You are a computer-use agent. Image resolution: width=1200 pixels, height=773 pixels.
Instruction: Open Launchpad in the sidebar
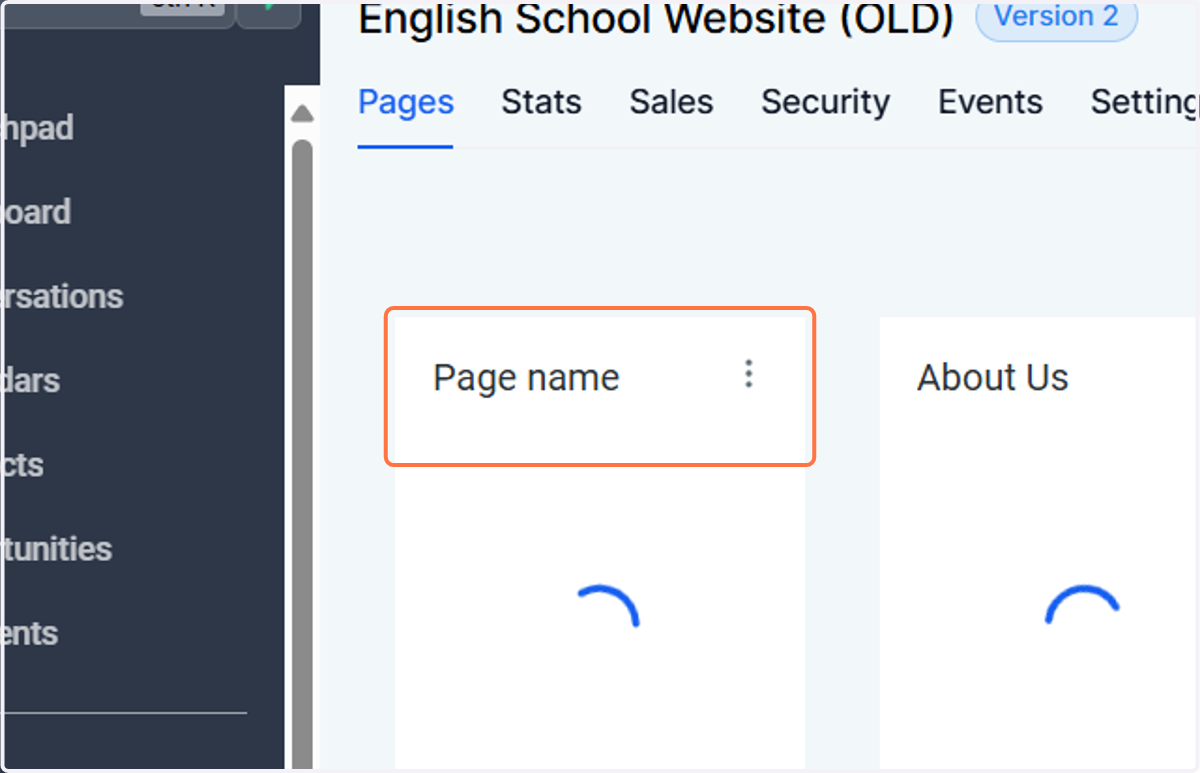pos(37,128)
